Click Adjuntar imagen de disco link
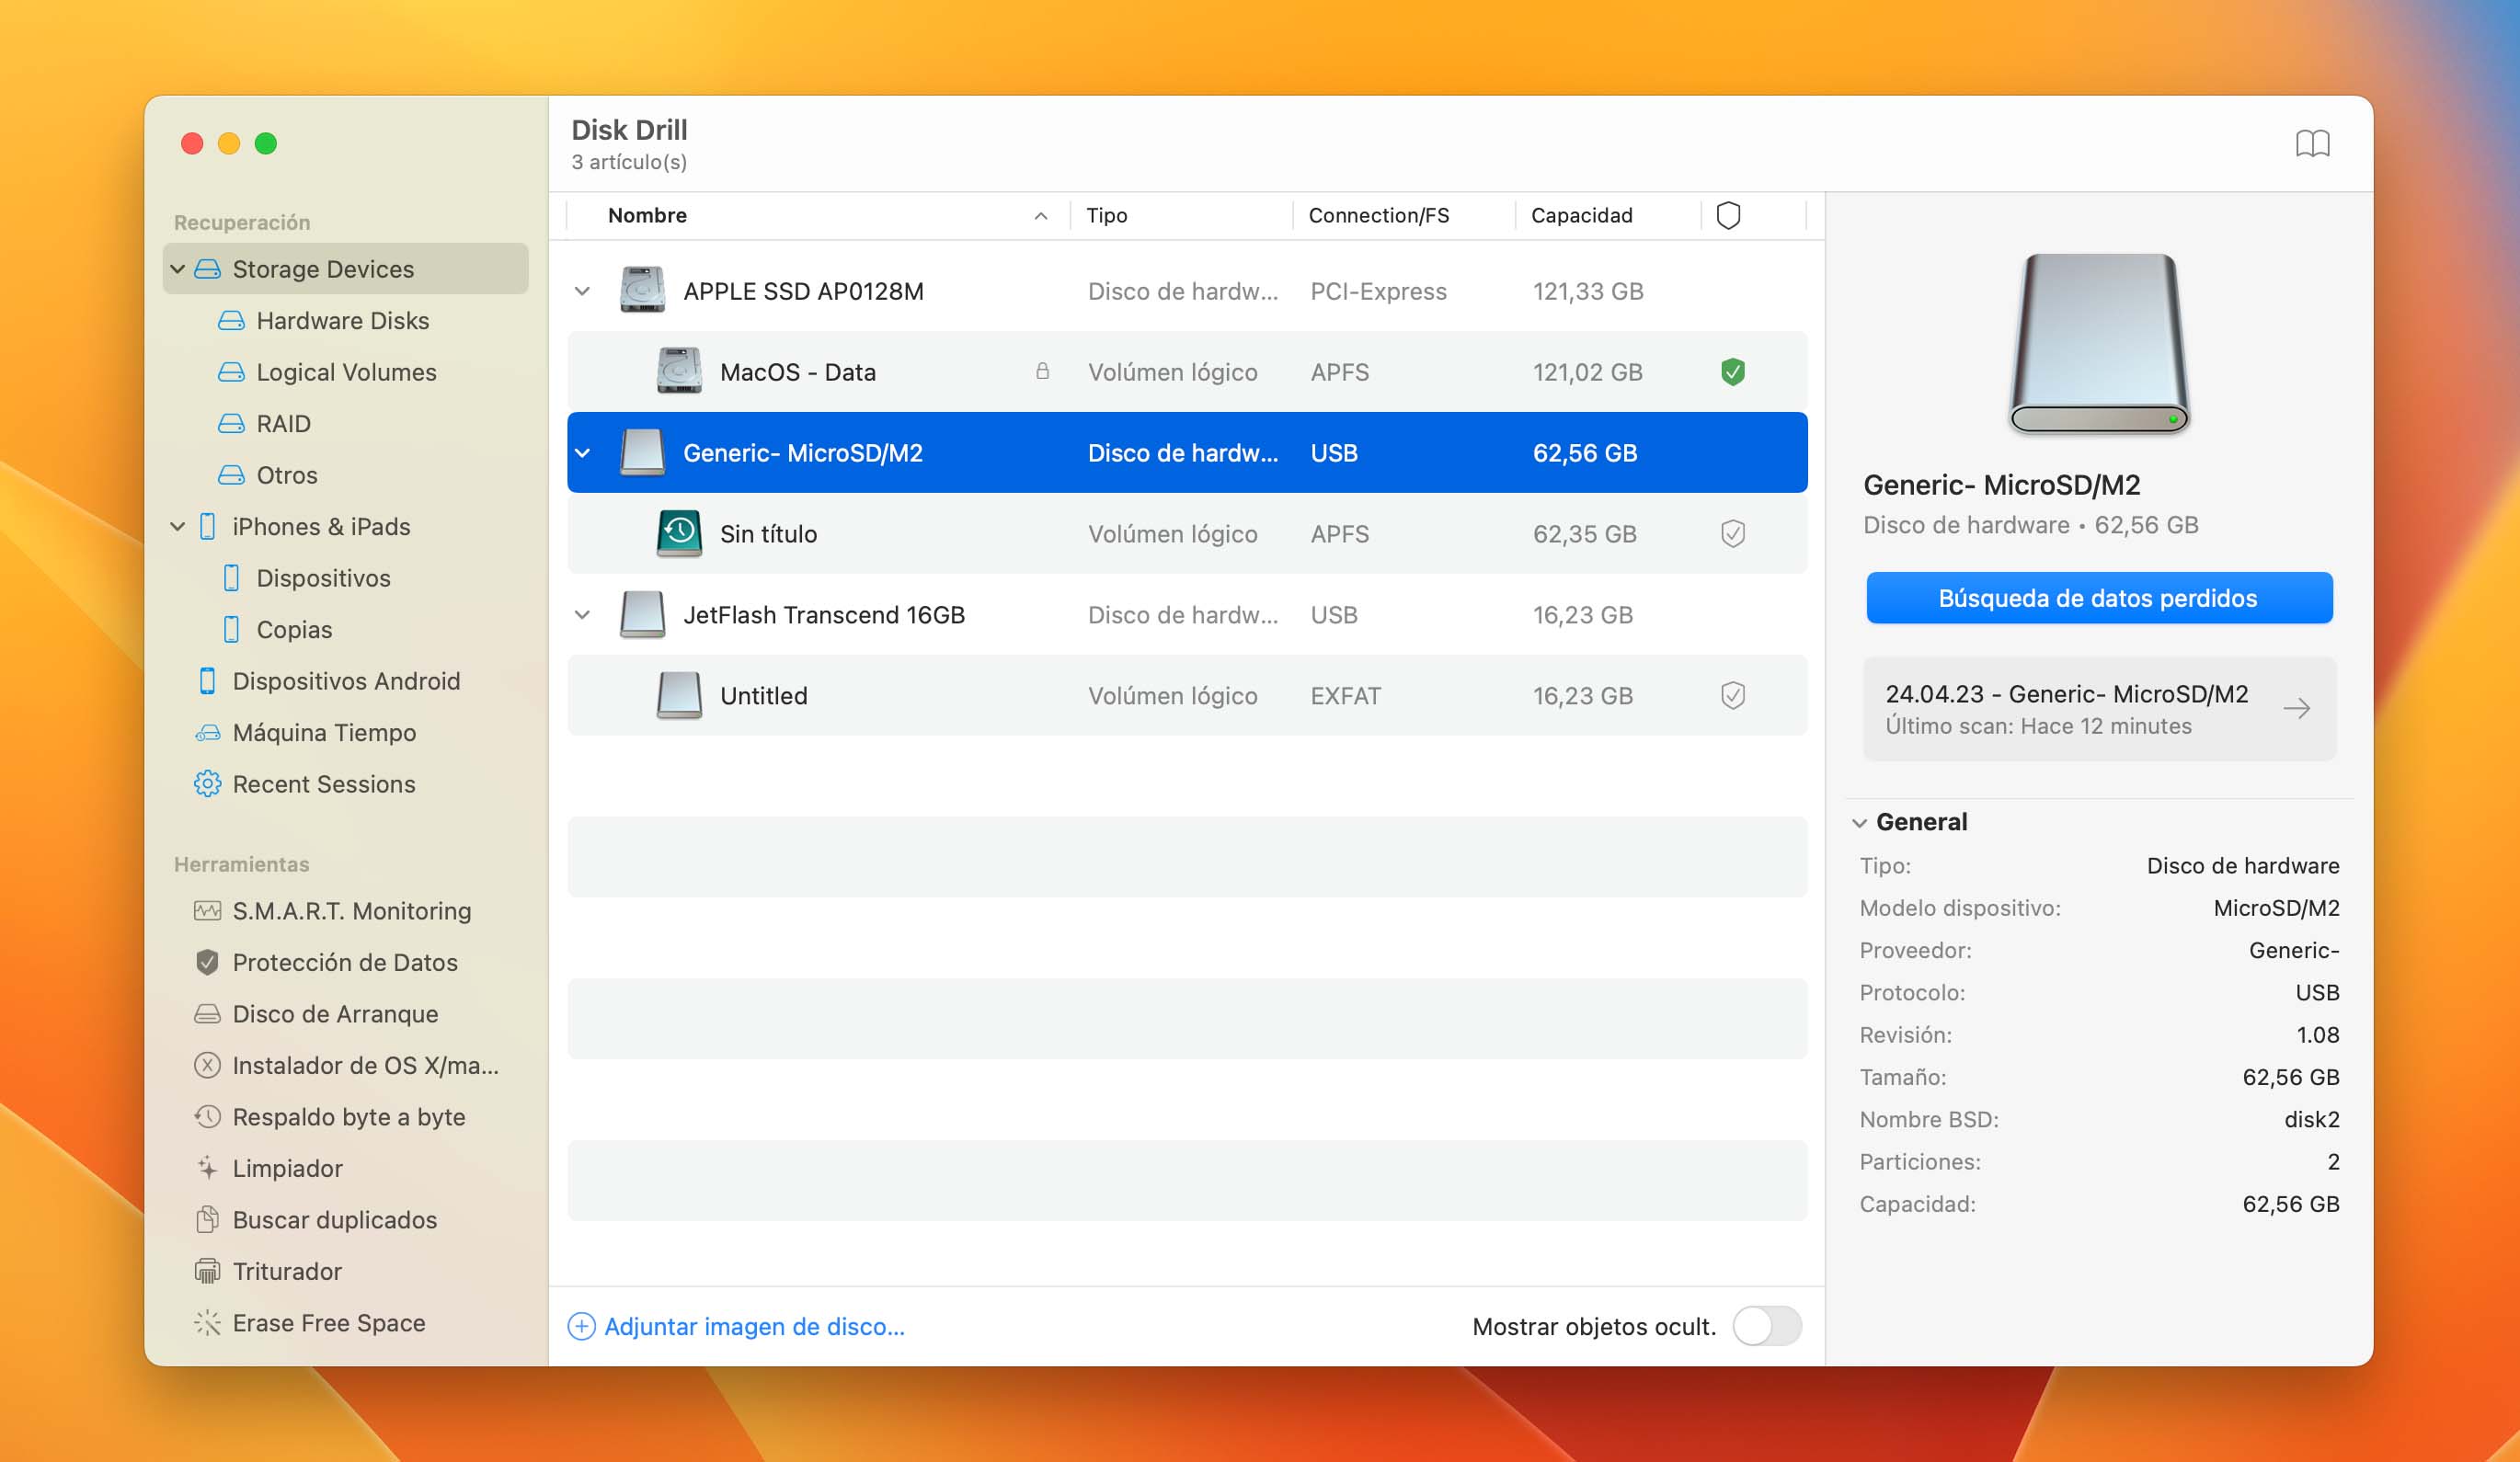Viewport: 2520px width, 1462px height. [x=738, y=1326]
